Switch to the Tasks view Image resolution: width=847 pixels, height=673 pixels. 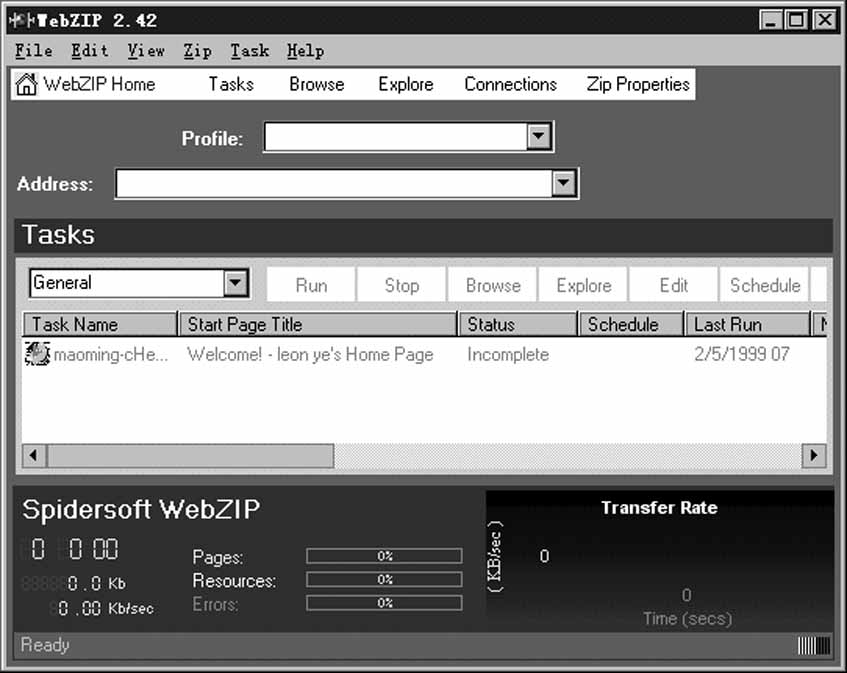(231, 84)
